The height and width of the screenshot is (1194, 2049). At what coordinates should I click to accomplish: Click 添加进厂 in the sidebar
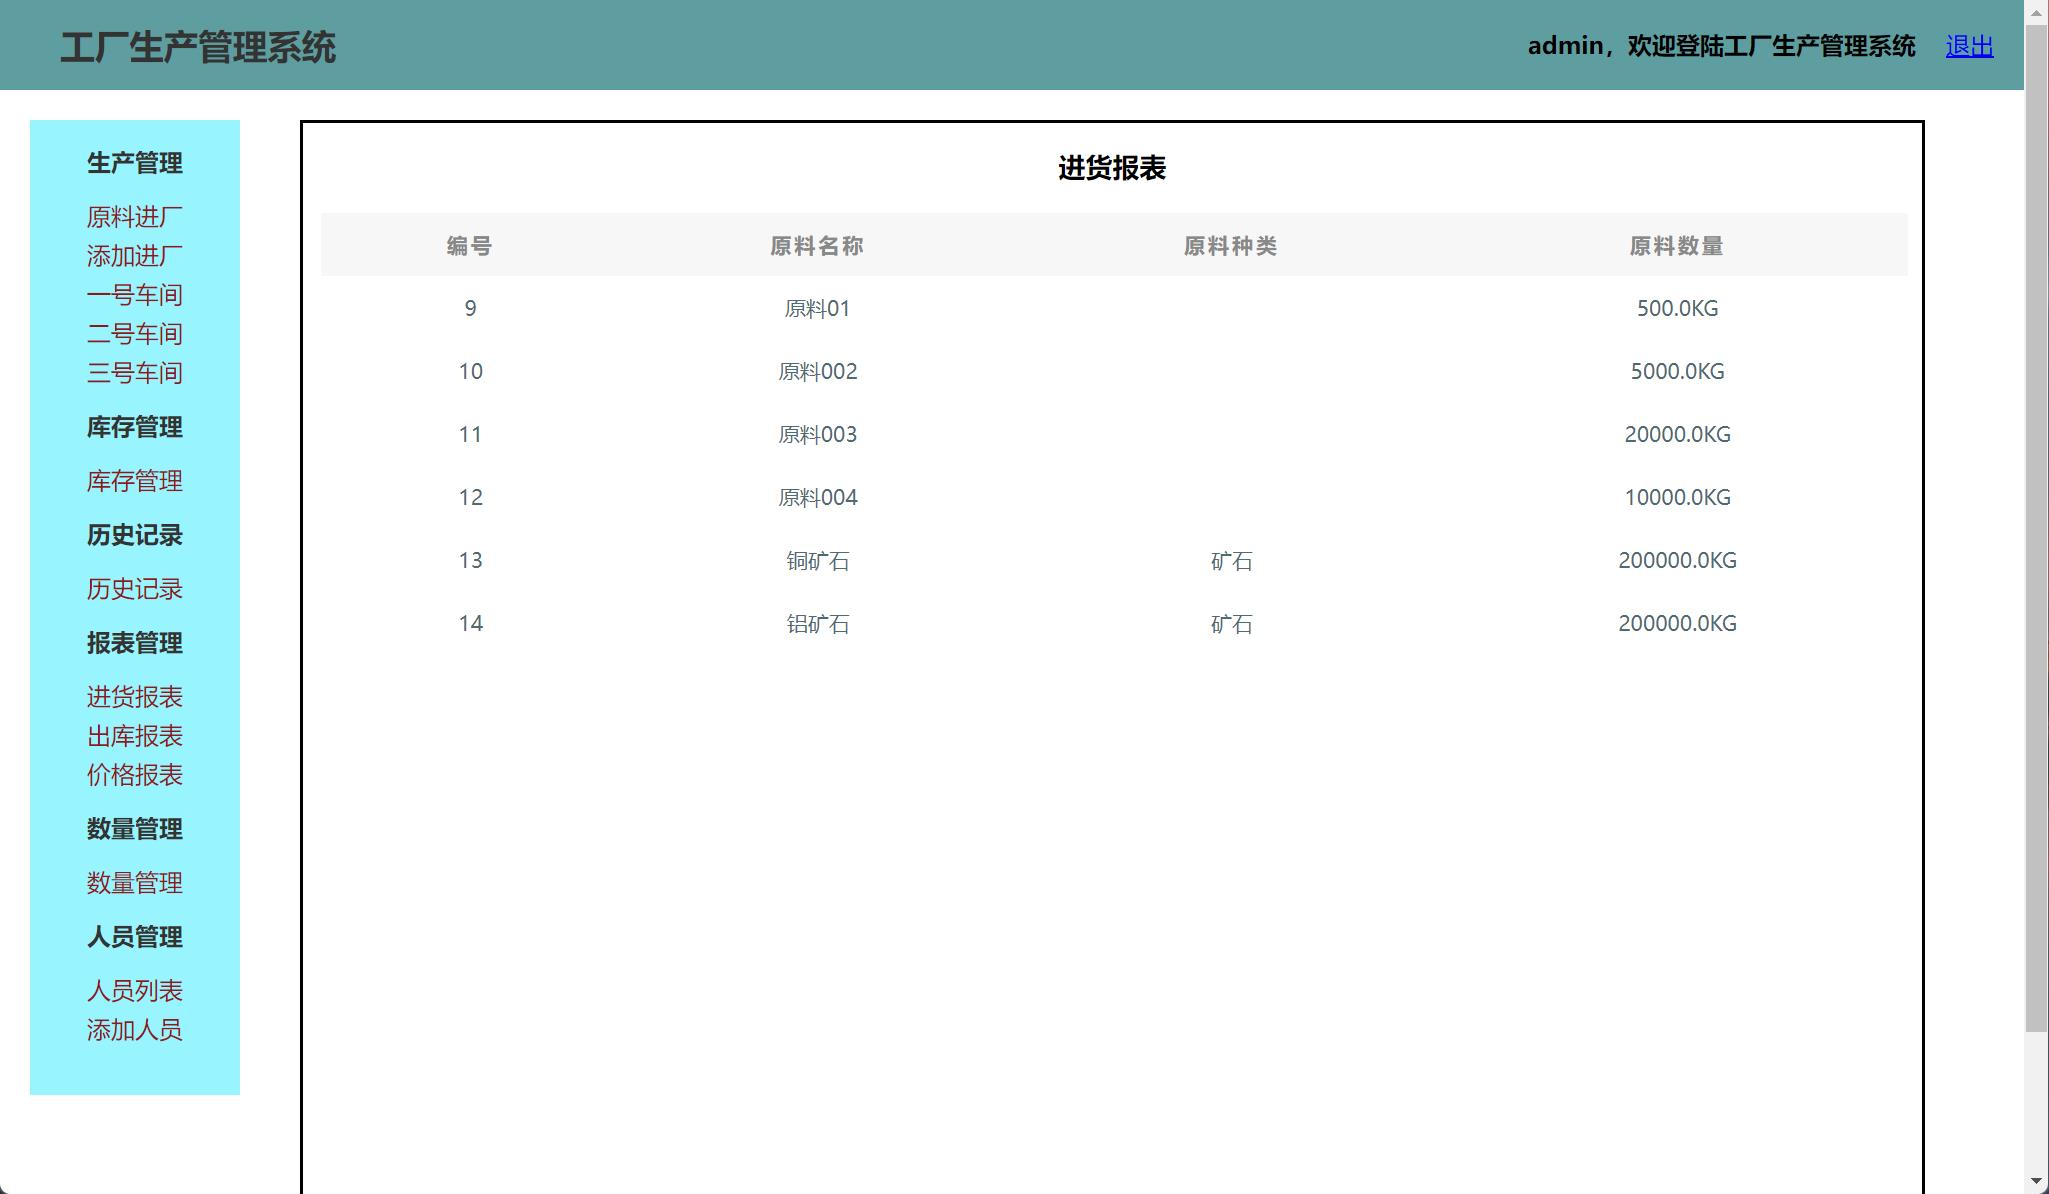click(134, 255)
